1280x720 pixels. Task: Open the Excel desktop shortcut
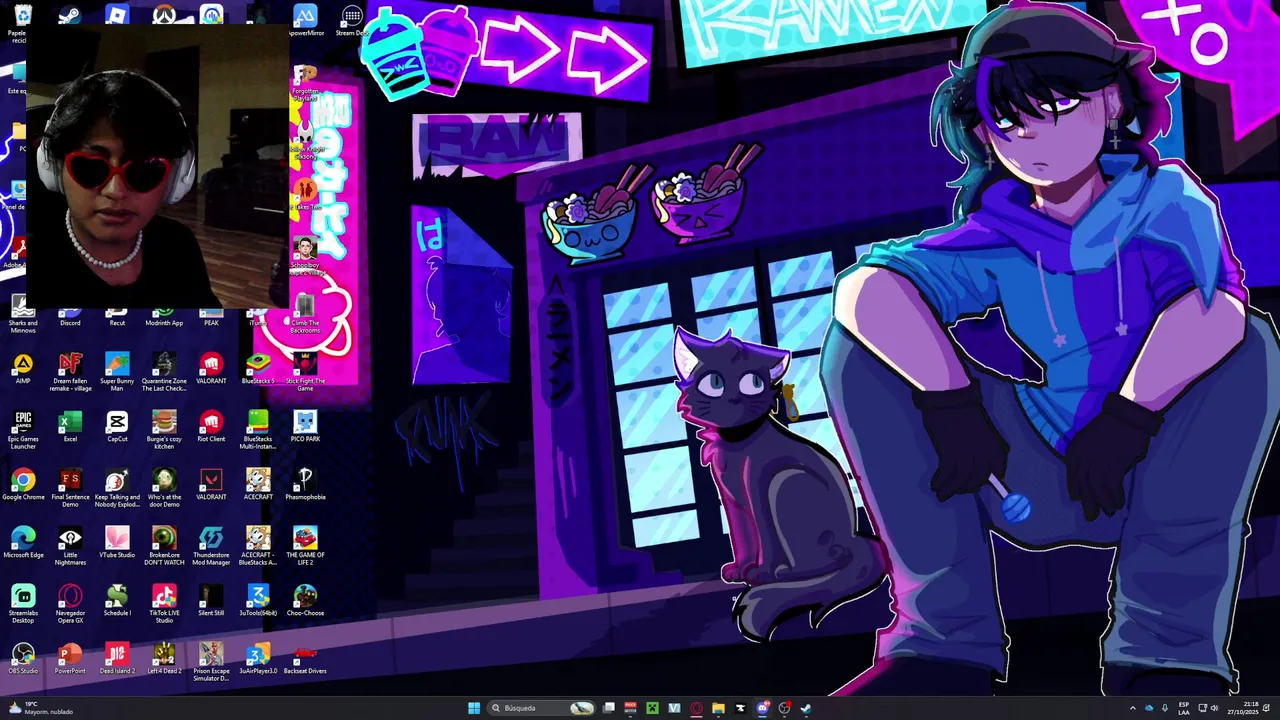point(70,426)
